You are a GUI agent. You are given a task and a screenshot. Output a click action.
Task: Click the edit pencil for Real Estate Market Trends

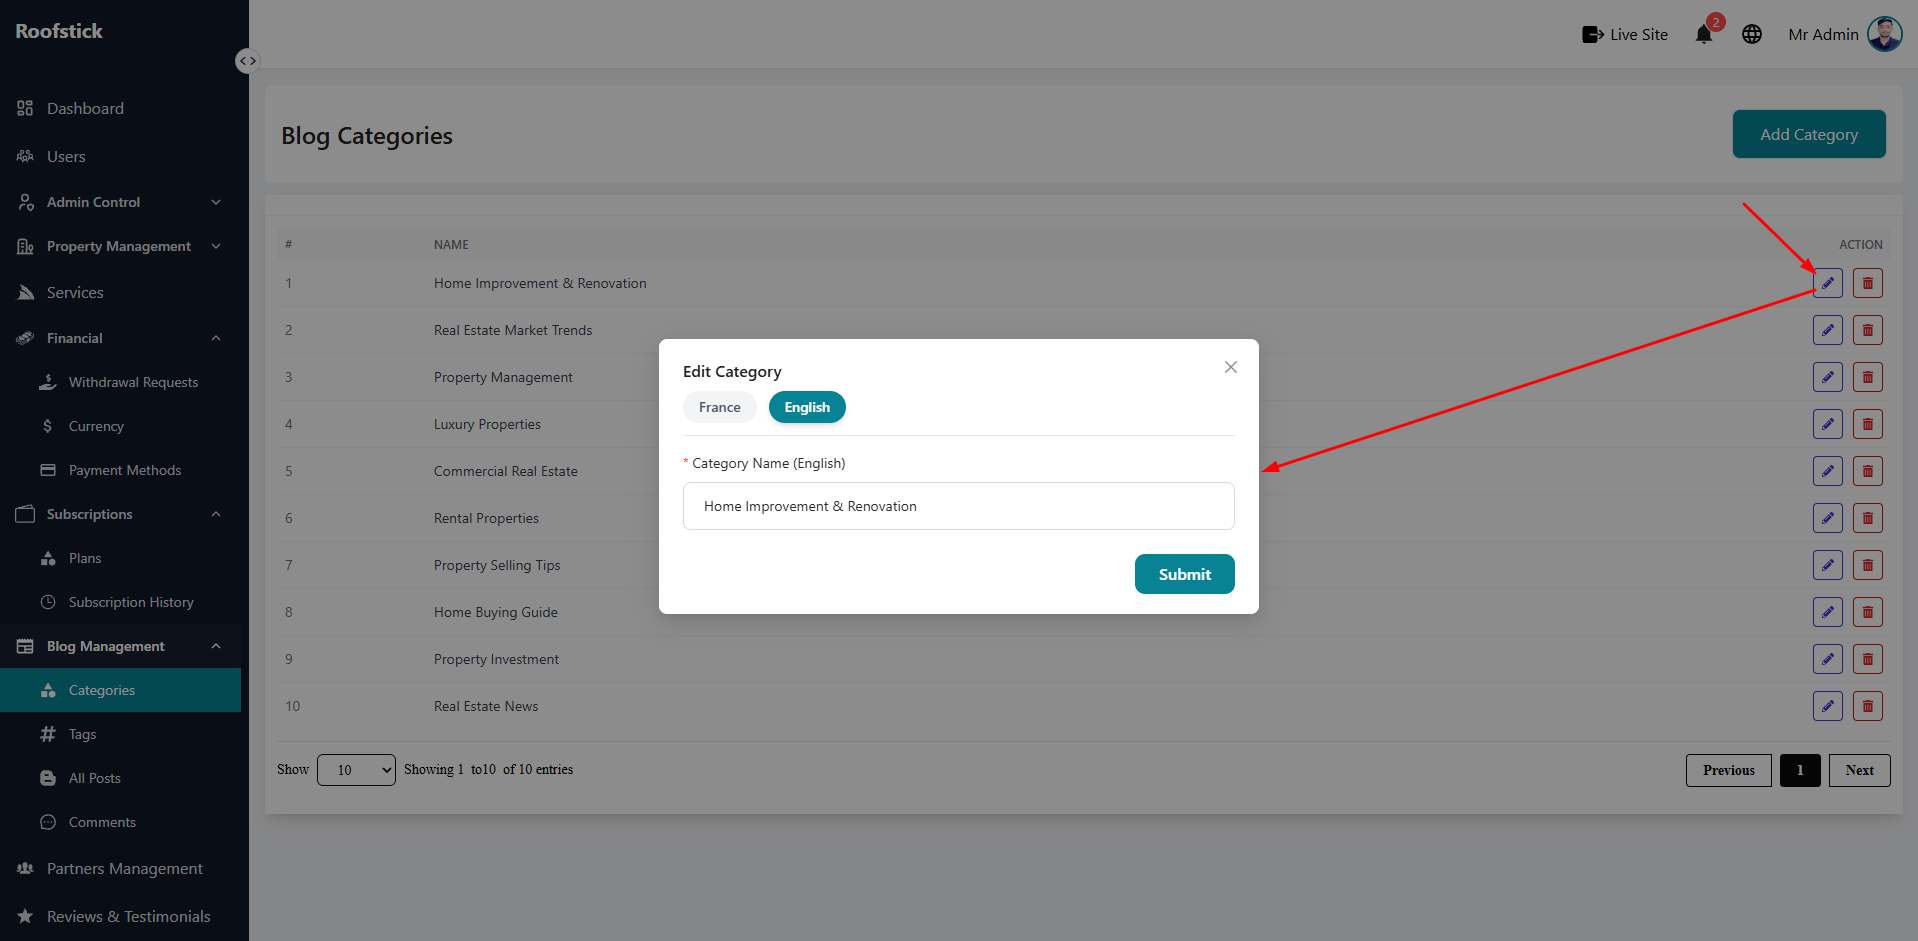point(1827,330)
